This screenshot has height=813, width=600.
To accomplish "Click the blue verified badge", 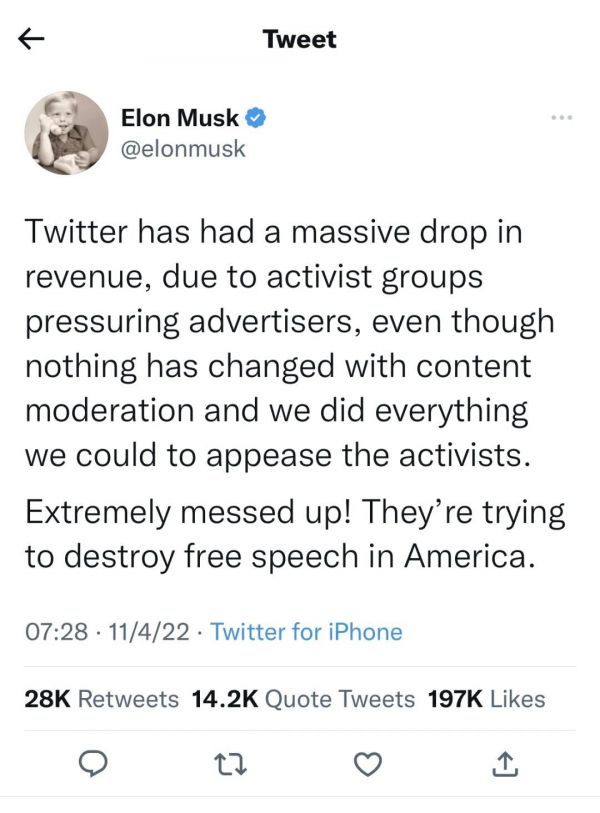I will [255, 118].
